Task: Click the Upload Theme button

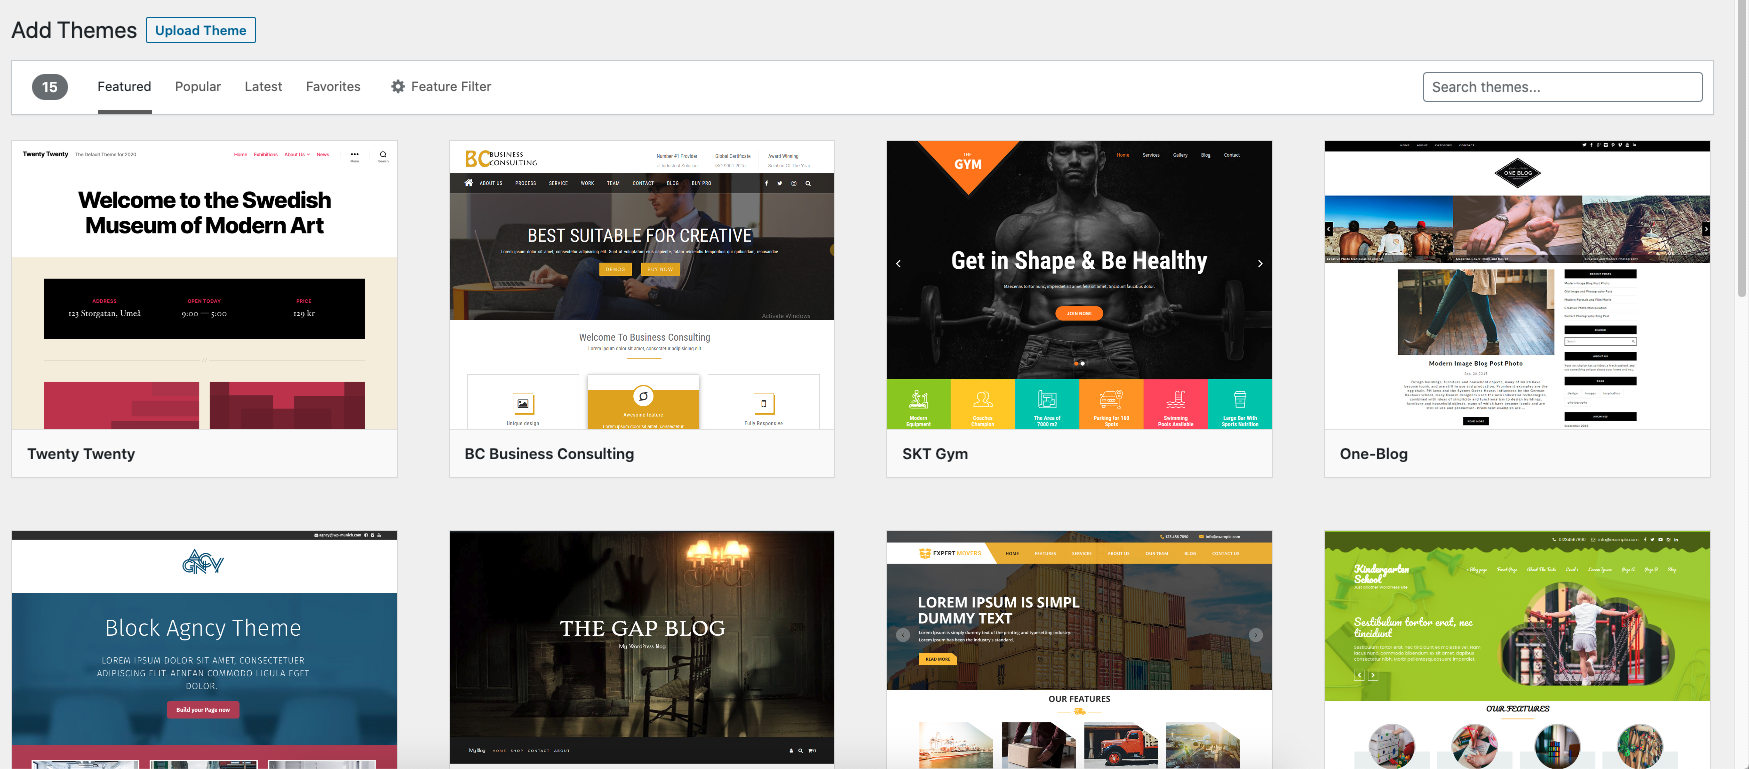Action: point(201,30)
